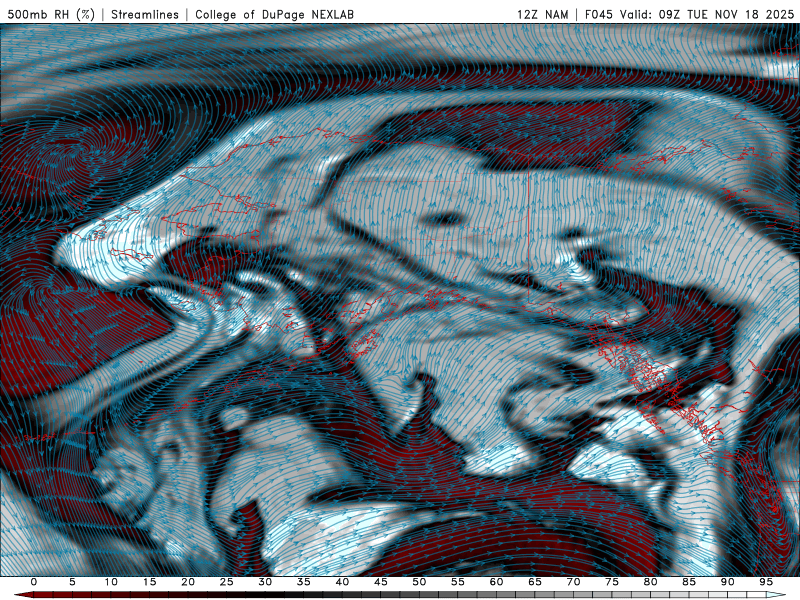Viewport: 800px width, 600px height.
Task: Click the colorbar label "30"
Action: pos(265,582)
